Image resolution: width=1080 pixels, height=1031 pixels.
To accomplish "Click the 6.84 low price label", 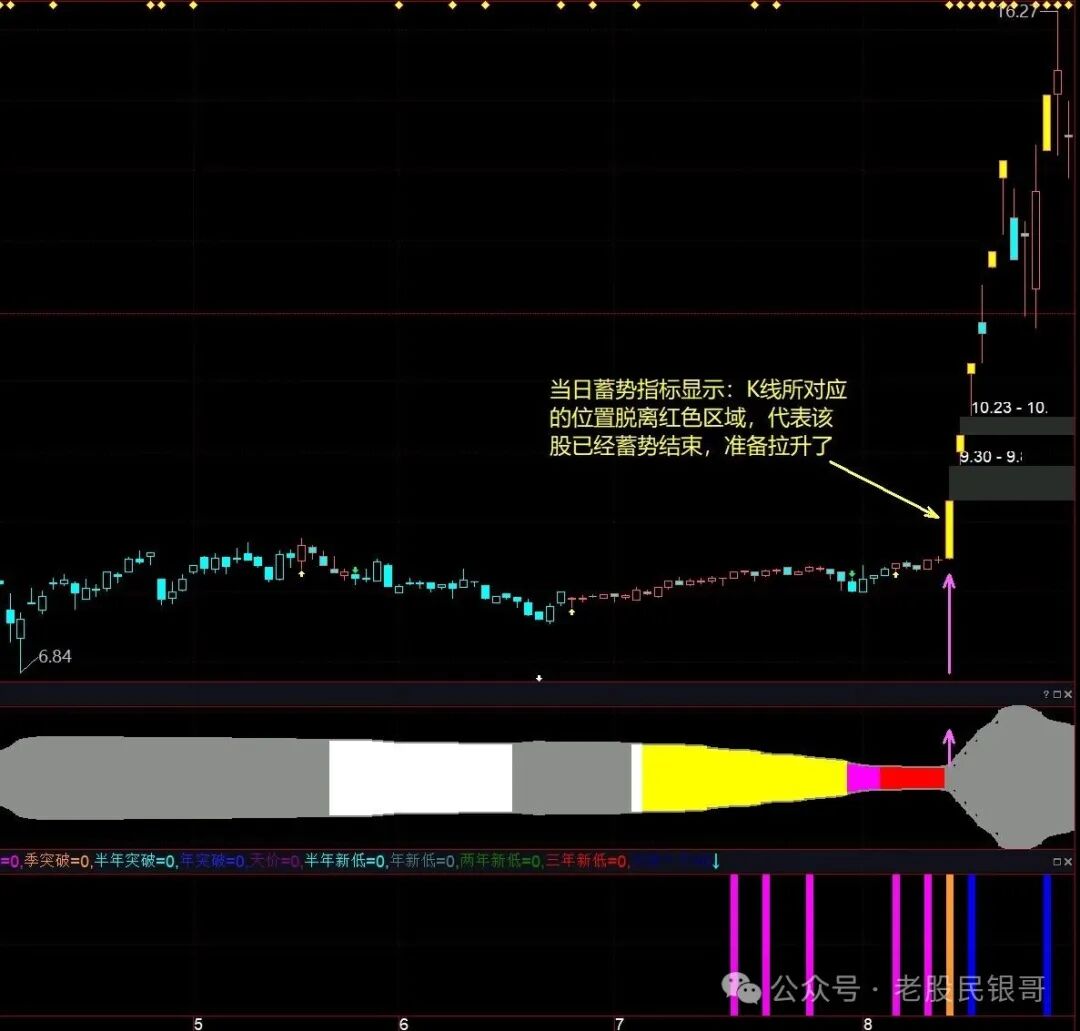I will 55,656.
